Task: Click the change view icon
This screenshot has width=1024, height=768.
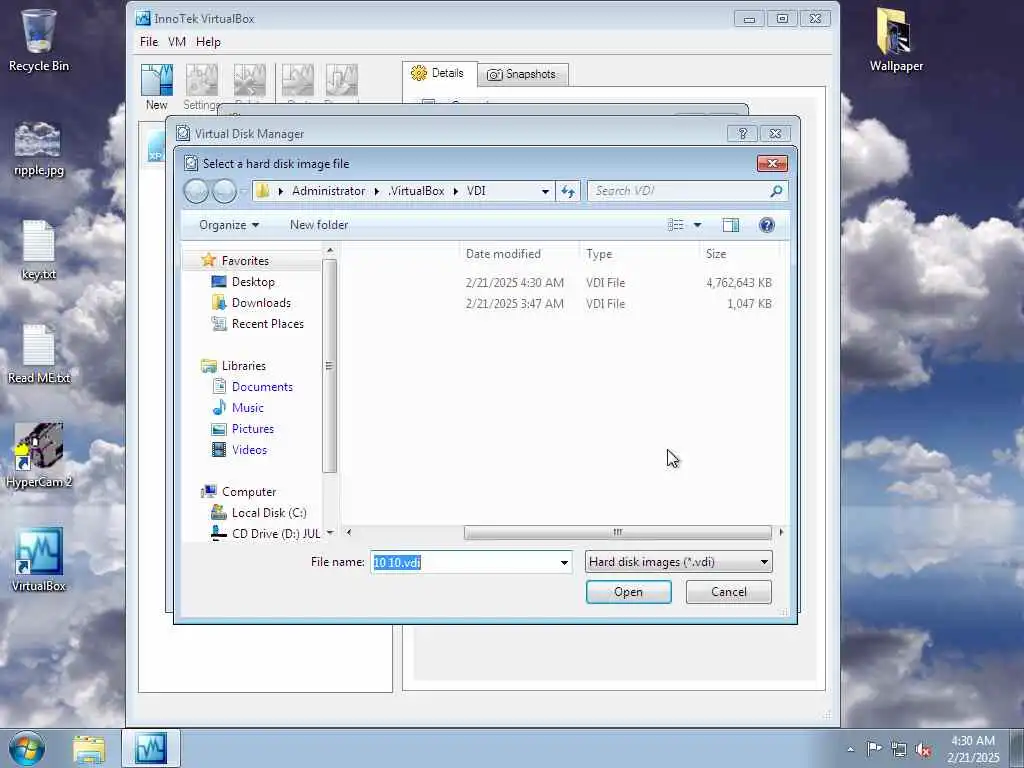Action: tap(676, 225)
